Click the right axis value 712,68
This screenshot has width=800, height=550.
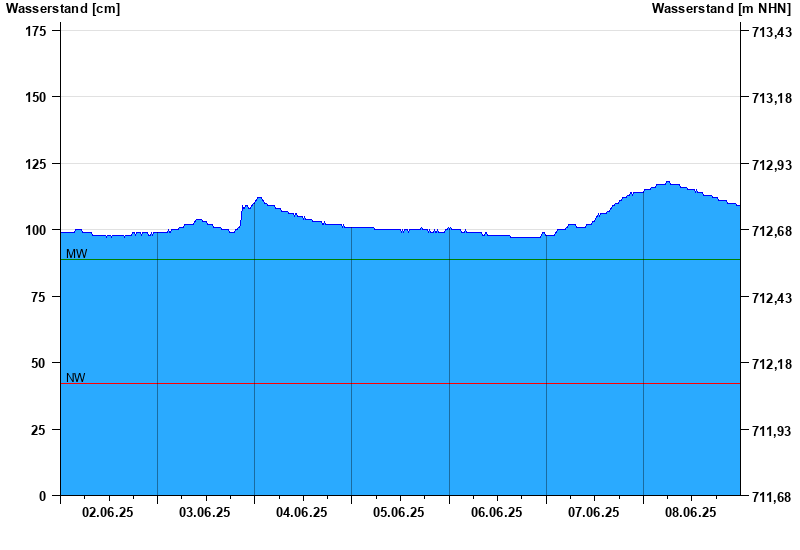(x=772, y=231)
